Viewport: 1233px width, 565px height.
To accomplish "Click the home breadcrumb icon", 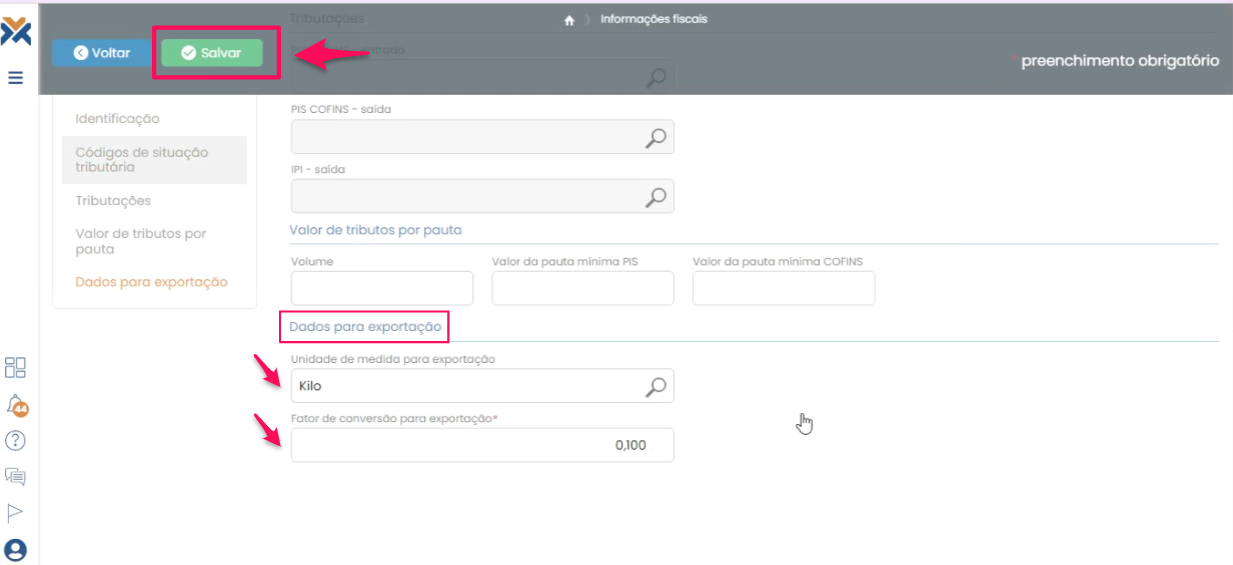I will (x=569, y=20).
